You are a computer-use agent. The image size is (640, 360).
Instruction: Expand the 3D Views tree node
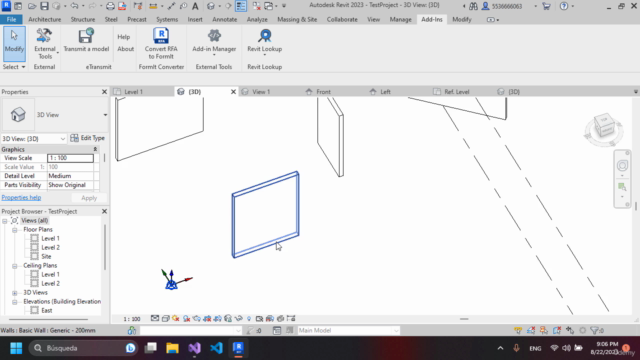coord(15,293)
